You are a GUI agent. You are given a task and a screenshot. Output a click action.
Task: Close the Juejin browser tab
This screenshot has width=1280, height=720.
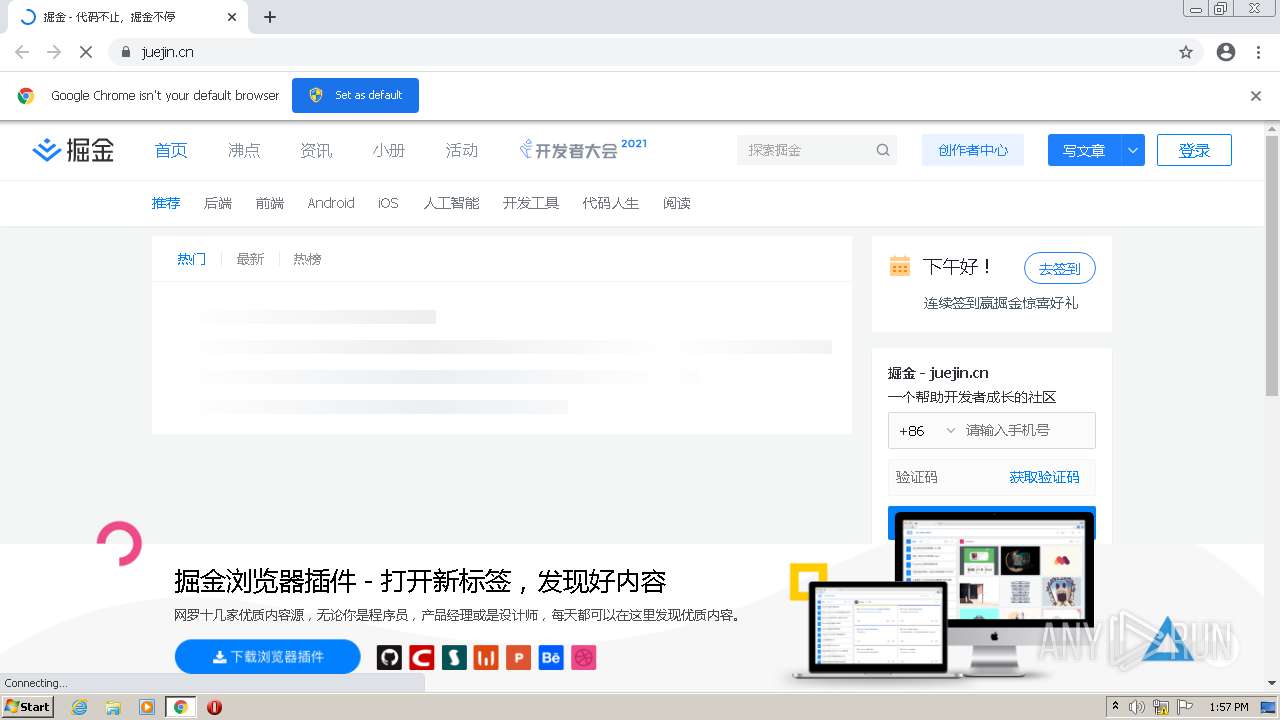[232, 17]
